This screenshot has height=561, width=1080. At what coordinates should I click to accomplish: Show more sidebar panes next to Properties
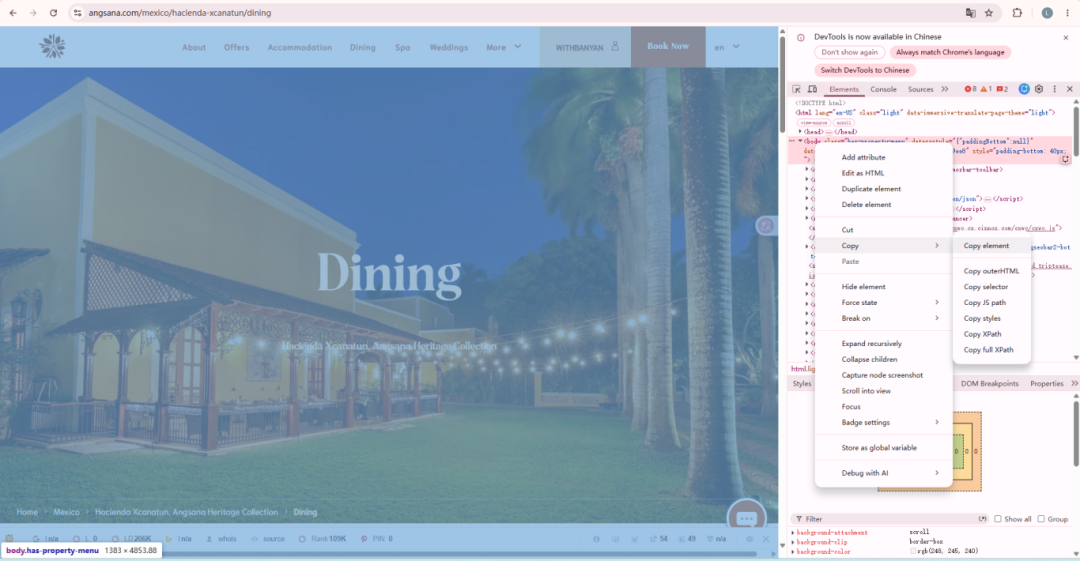1074,383
